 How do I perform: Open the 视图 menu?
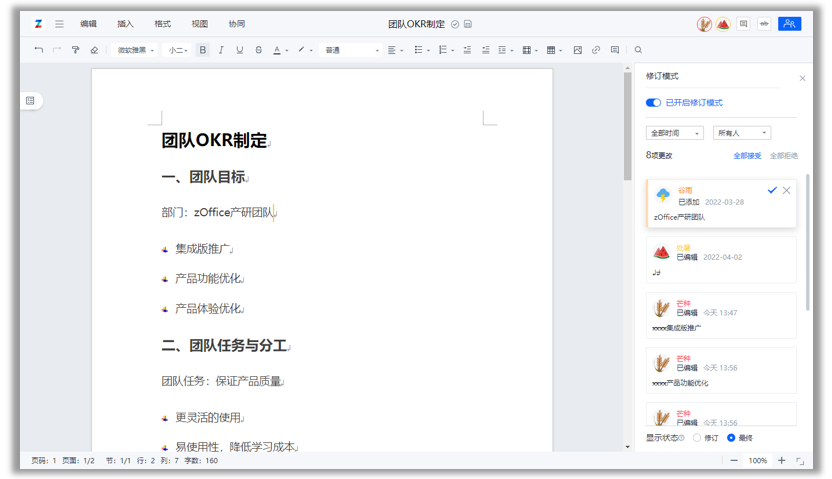pyautogui.click(x=200, y=24)
